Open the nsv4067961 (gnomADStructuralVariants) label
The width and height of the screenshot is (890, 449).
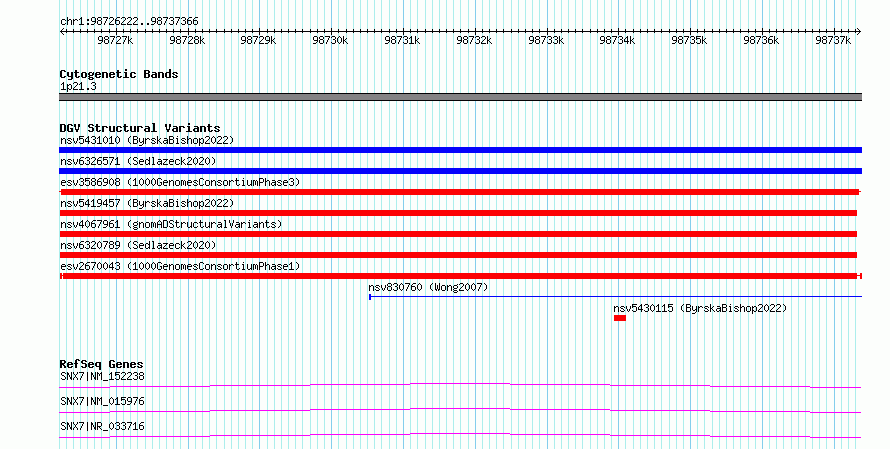pyautogui.click(x=171, y=224)
